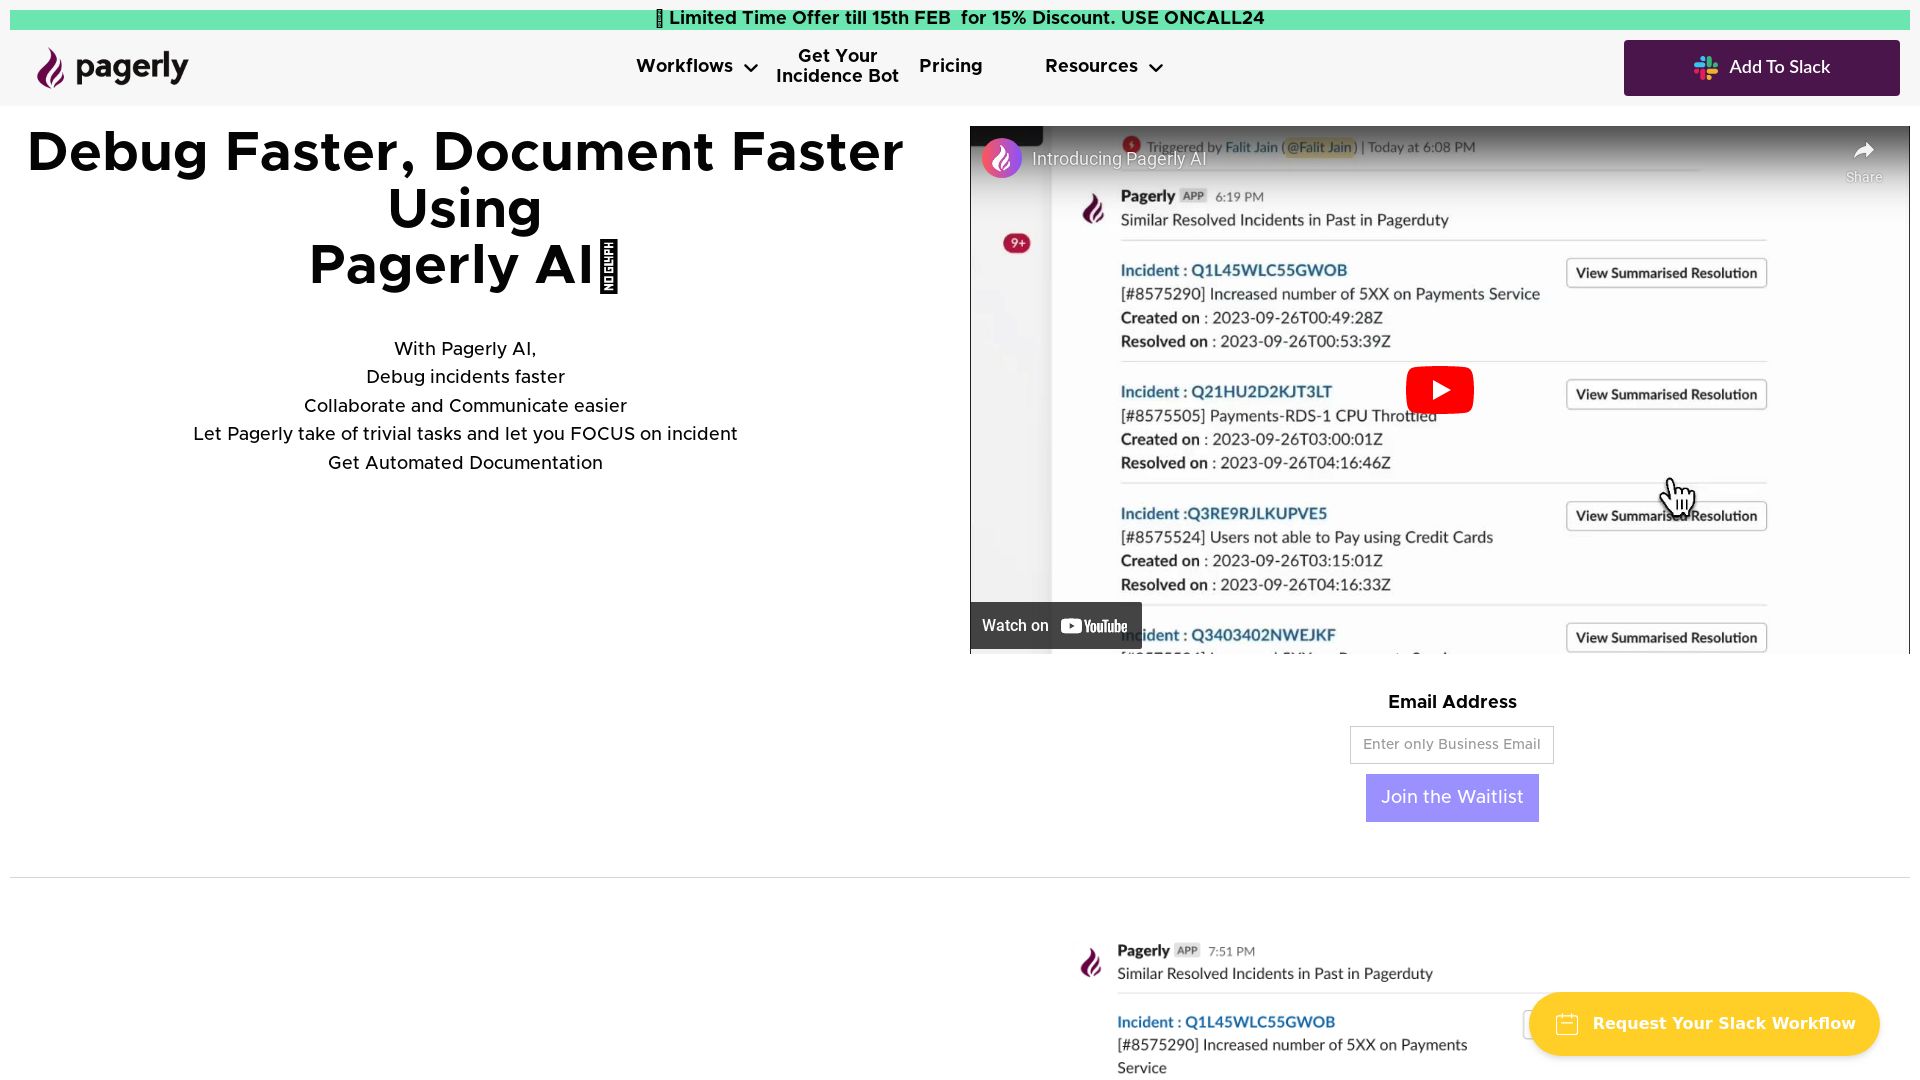The height and width of the screenshot is (1080, 1920).
Task: Open Get Your Incidence Bot page
Action: [837, 66]
